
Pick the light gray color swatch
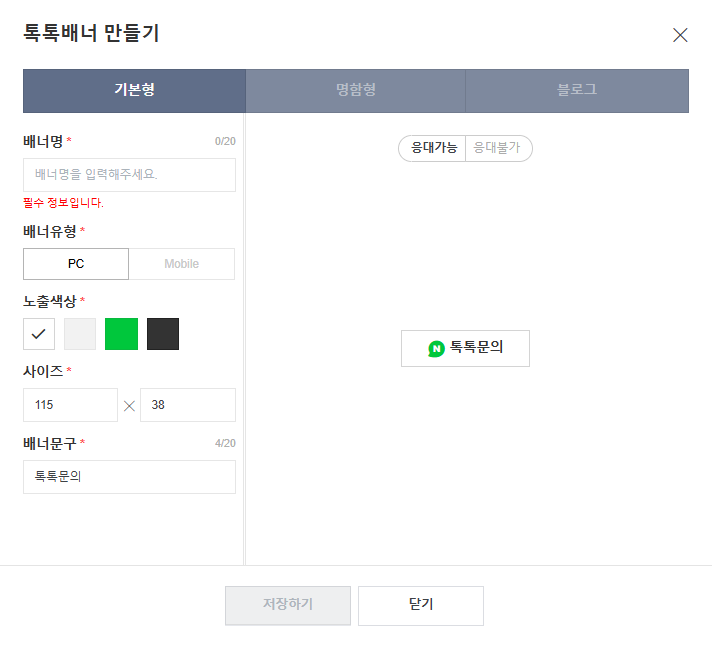click(x=80, y=334)
